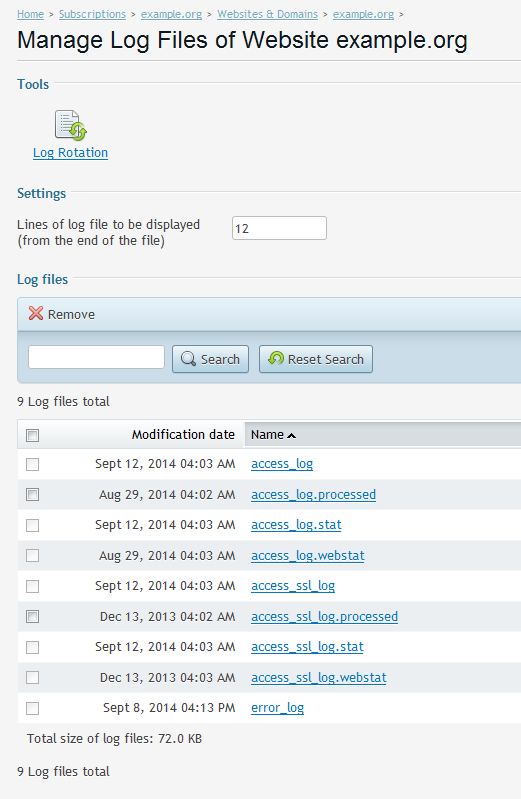The height and width of the screenshot is (799, 521).
Task: Click the green arrow Reset Search icon
Action: pyautogui.click(x=276, y=358)
